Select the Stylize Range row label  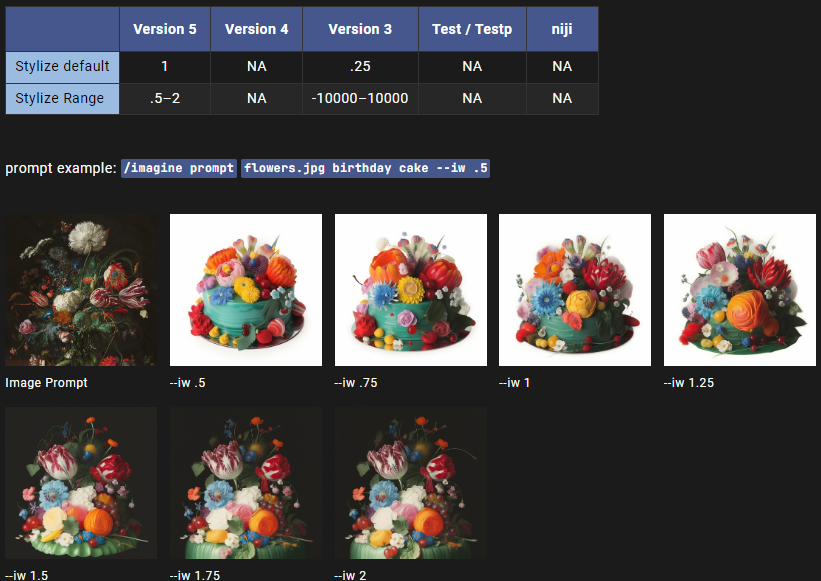point(62,98)
